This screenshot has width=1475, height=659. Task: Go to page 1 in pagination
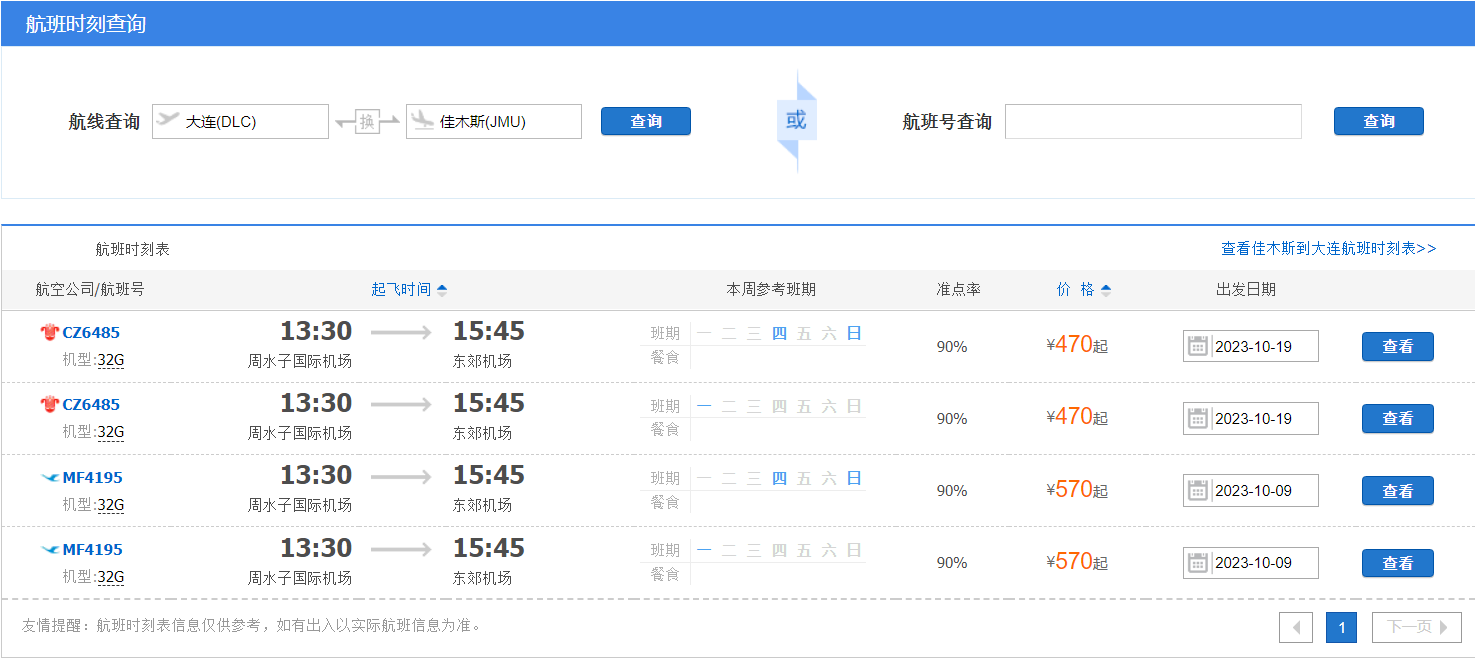pyautogui.click(x=1342, y=627)
